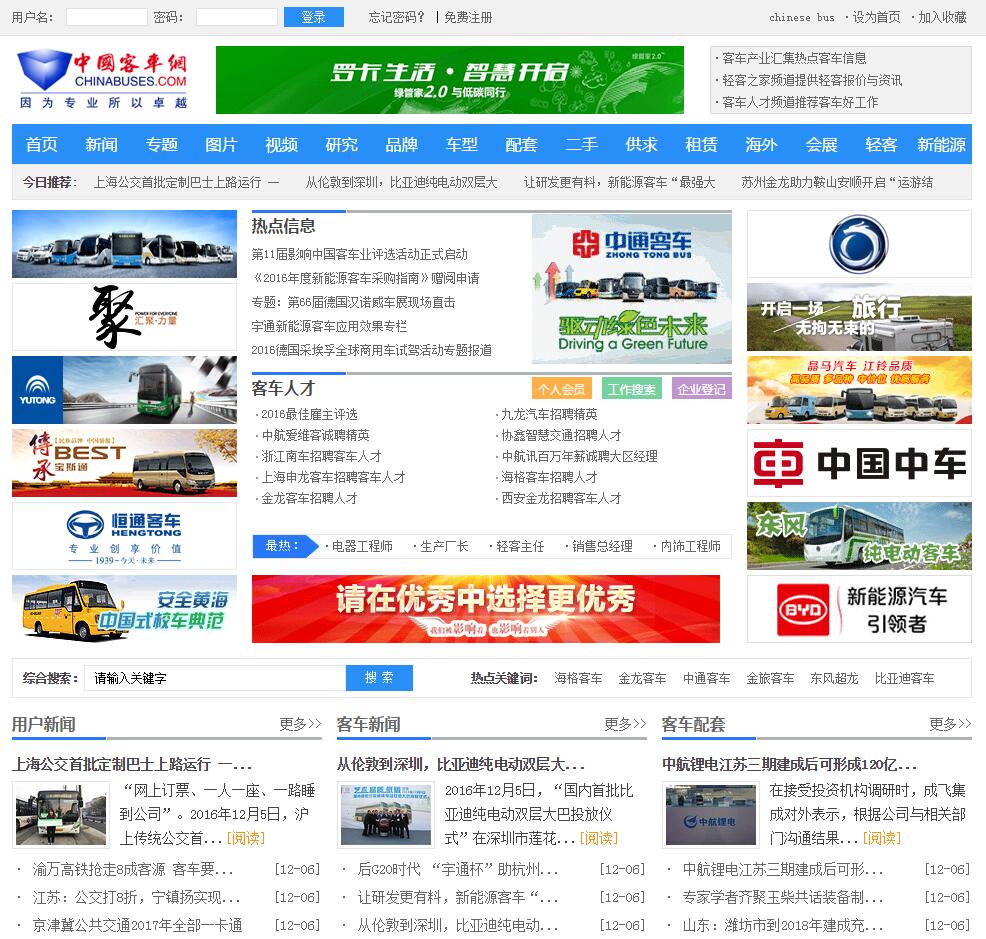Screen dimensions: 986x939
Task: Open the BYD 新能源汽车 logo banner
Action: (x=859, y=609)
